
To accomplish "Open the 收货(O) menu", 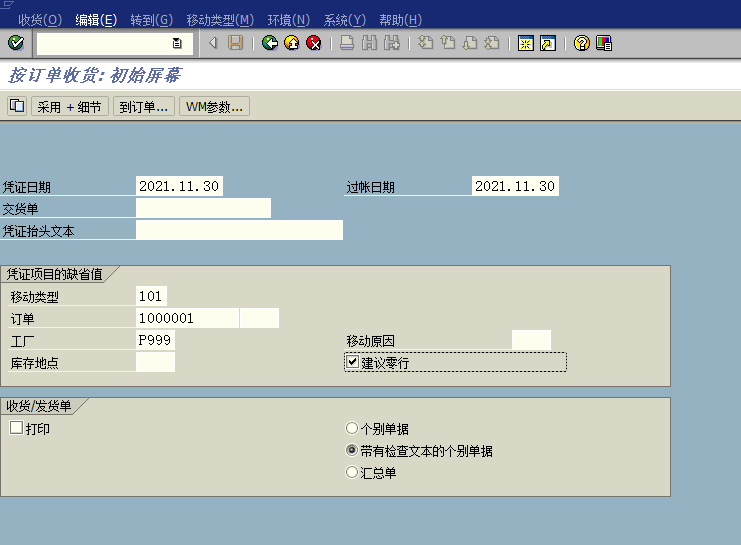I will coord(40,20).
